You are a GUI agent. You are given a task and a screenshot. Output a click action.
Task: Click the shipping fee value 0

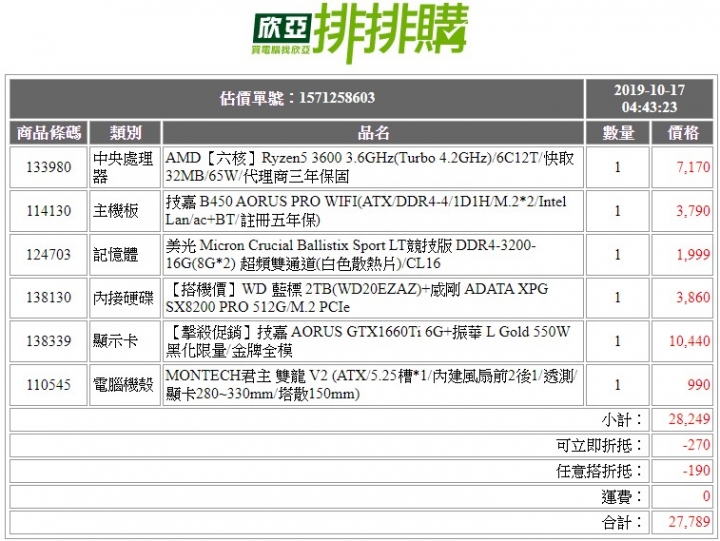(x=707, y=496)
